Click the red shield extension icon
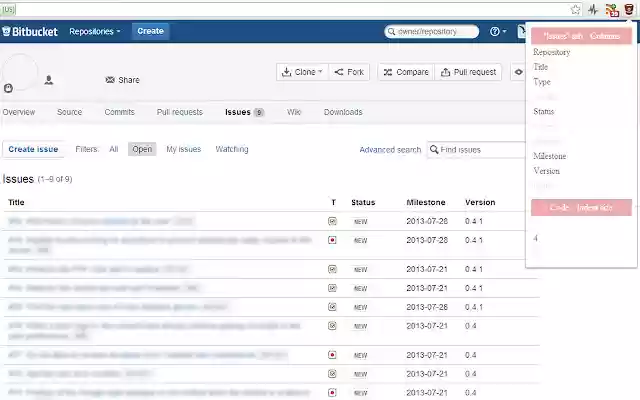 [629, 9]
